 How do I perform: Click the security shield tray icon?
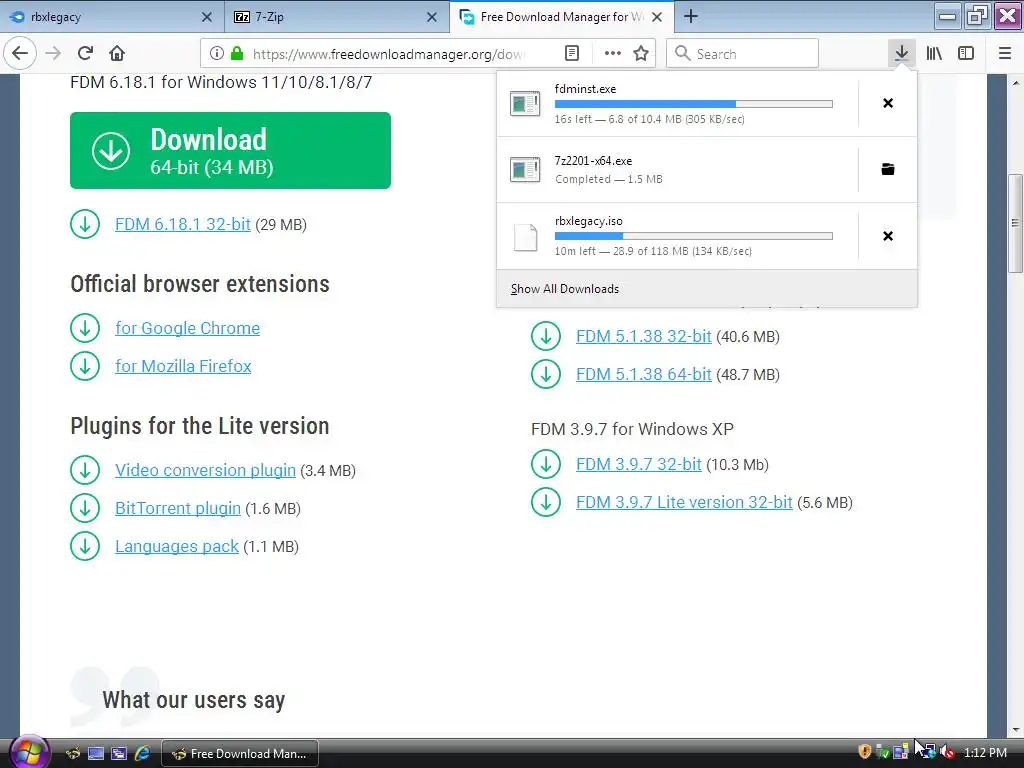coord(865,752)
